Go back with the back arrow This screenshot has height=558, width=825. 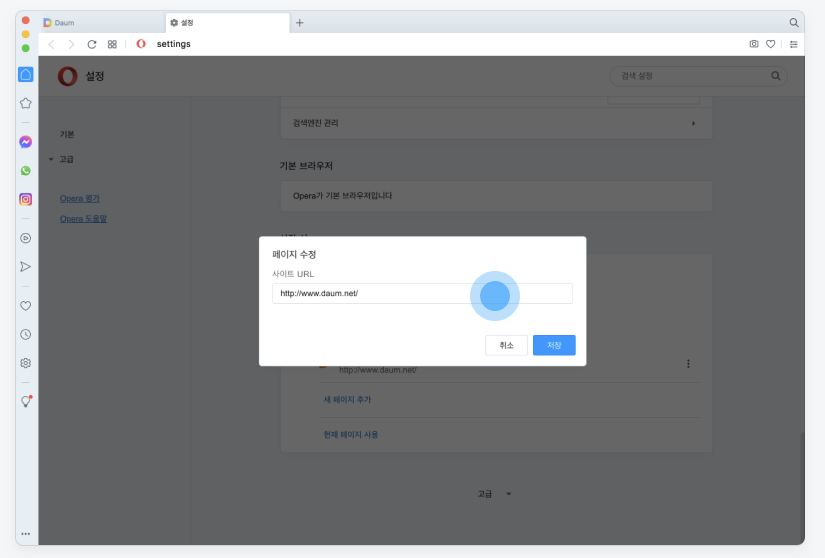tap(51, 44)
